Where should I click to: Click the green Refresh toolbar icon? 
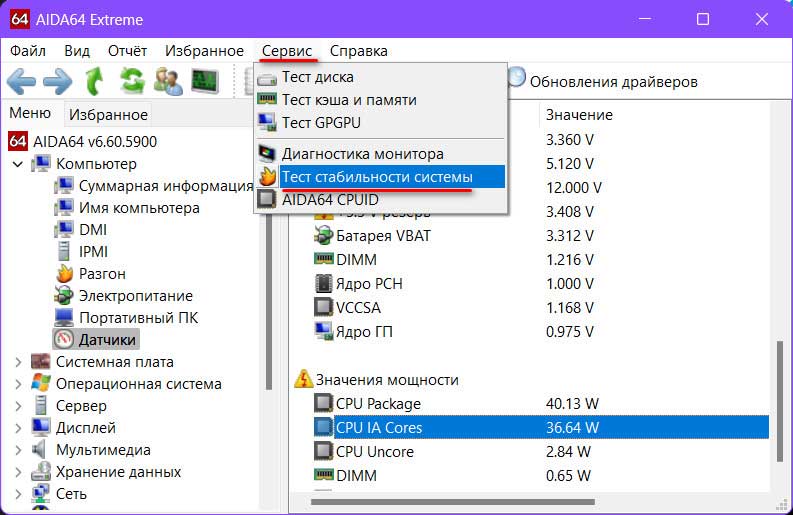(132, 81)
